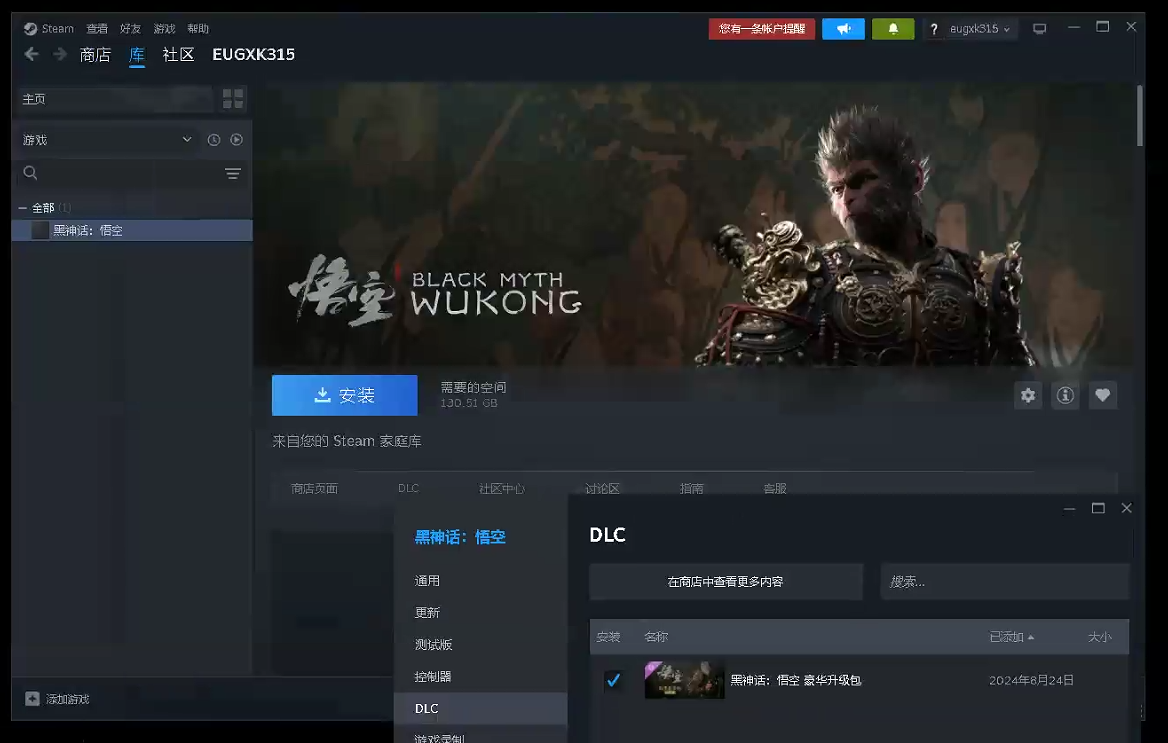Viewport: 1168px width, 743px height.
Task: Go back with the left arrow
Action: [31, 54]
